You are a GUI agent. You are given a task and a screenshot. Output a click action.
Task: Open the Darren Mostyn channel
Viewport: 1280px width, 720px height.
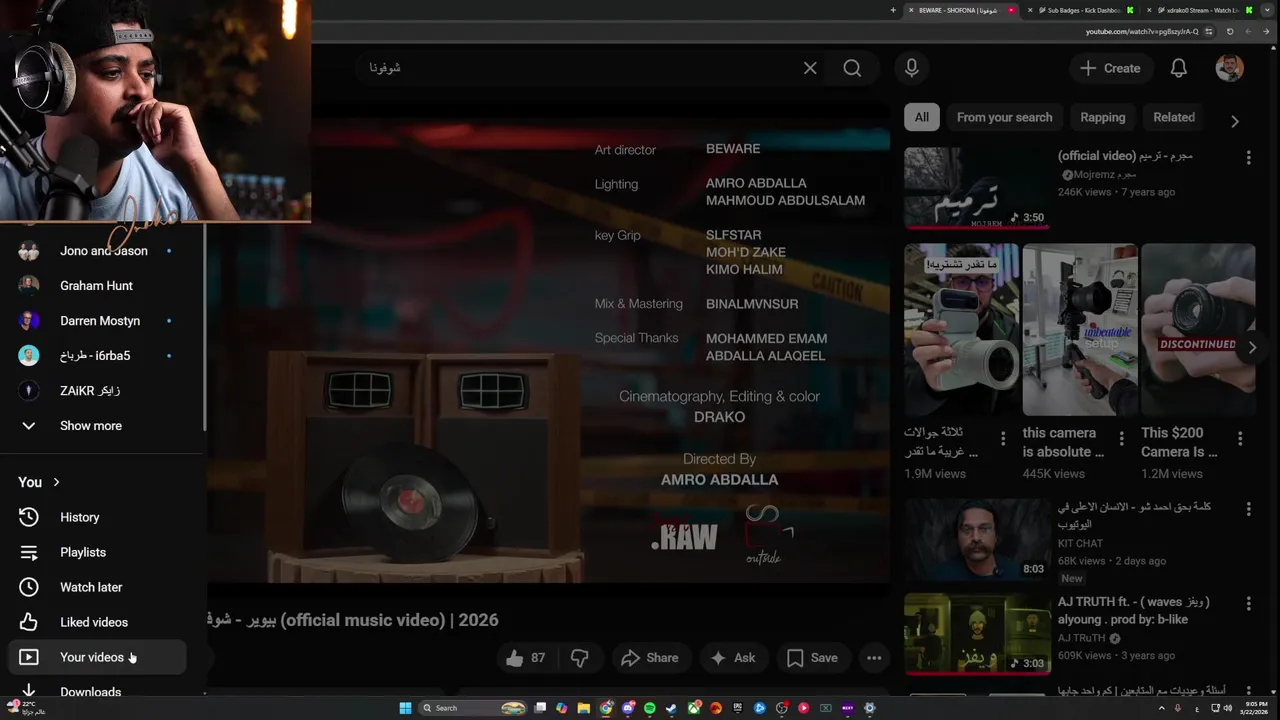coord(96,321)
